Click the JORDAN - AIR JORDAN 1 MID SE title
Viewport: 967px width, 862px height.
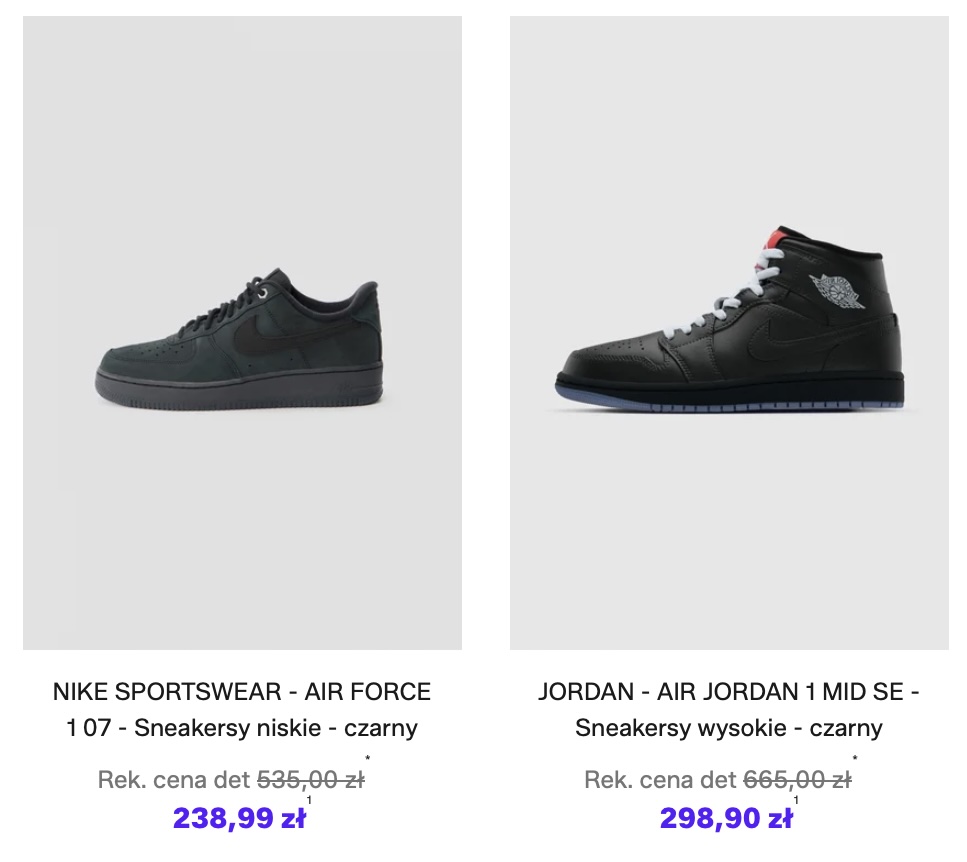[728, 691]
